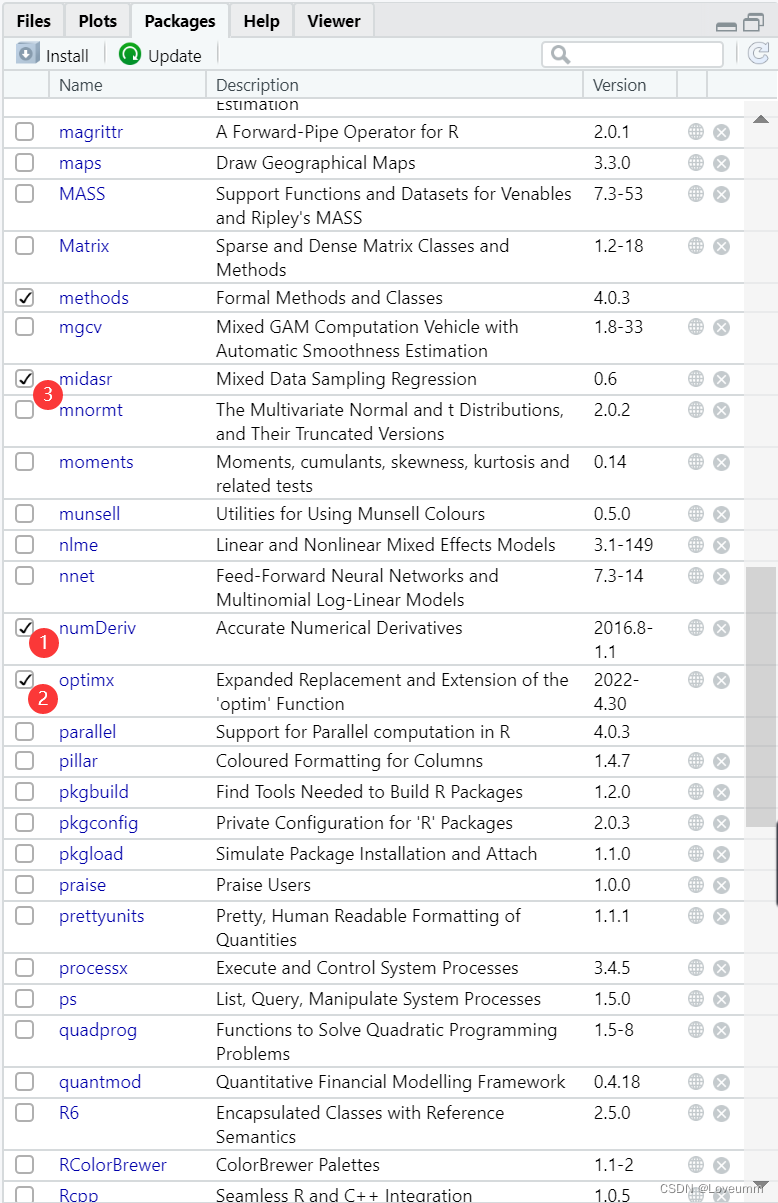Remove the RColorBrewer package
Image resolution: width=778 pixels, height=1203 pixels.
721,1165
